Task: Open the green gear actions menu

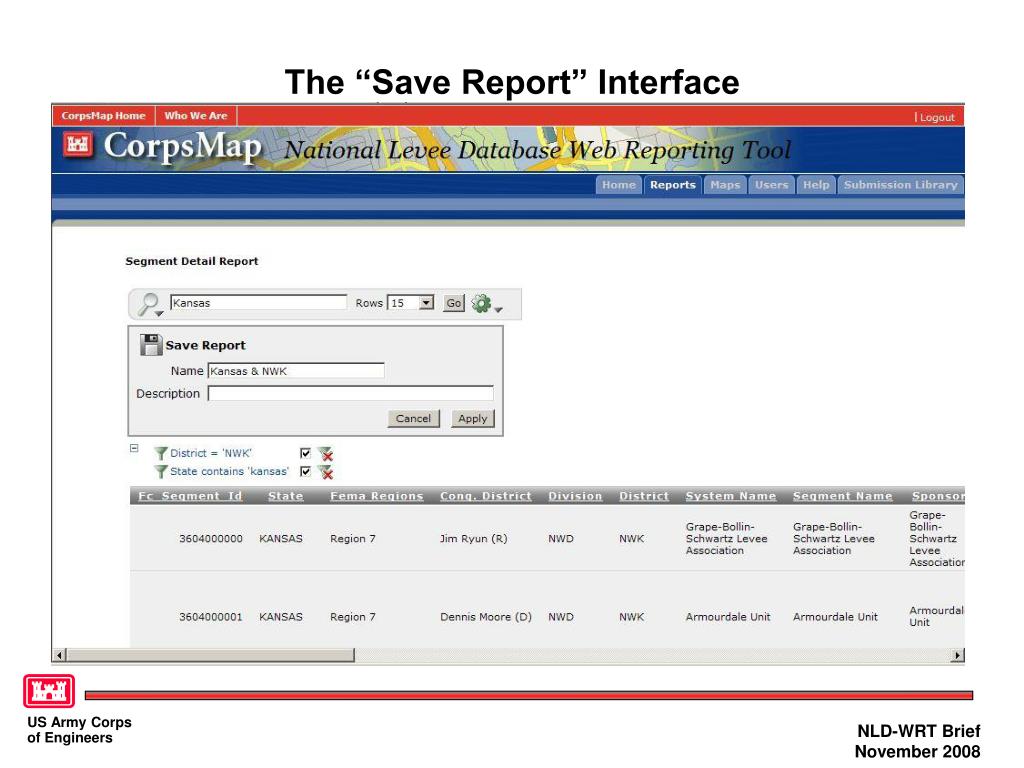Action: click(486, 304)
